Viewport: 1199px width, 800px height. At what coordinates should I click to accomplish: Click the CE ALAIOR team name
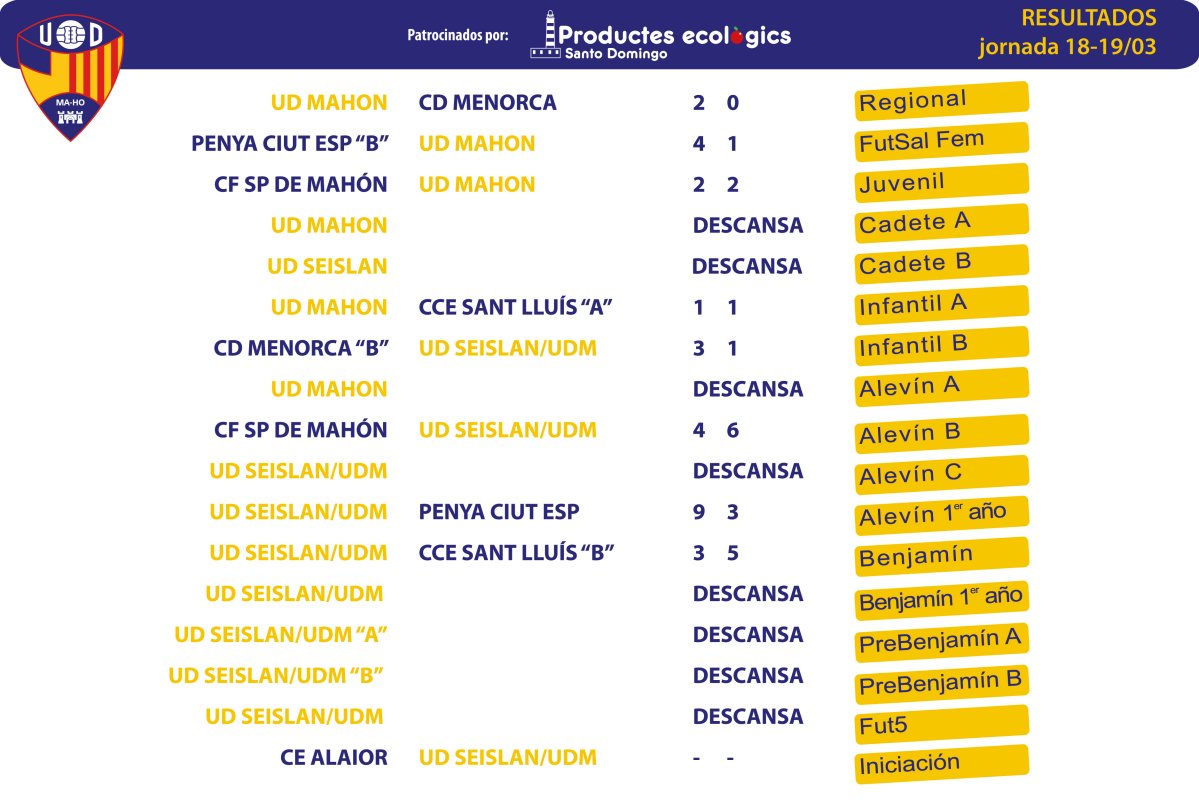(x=333, y=757)
